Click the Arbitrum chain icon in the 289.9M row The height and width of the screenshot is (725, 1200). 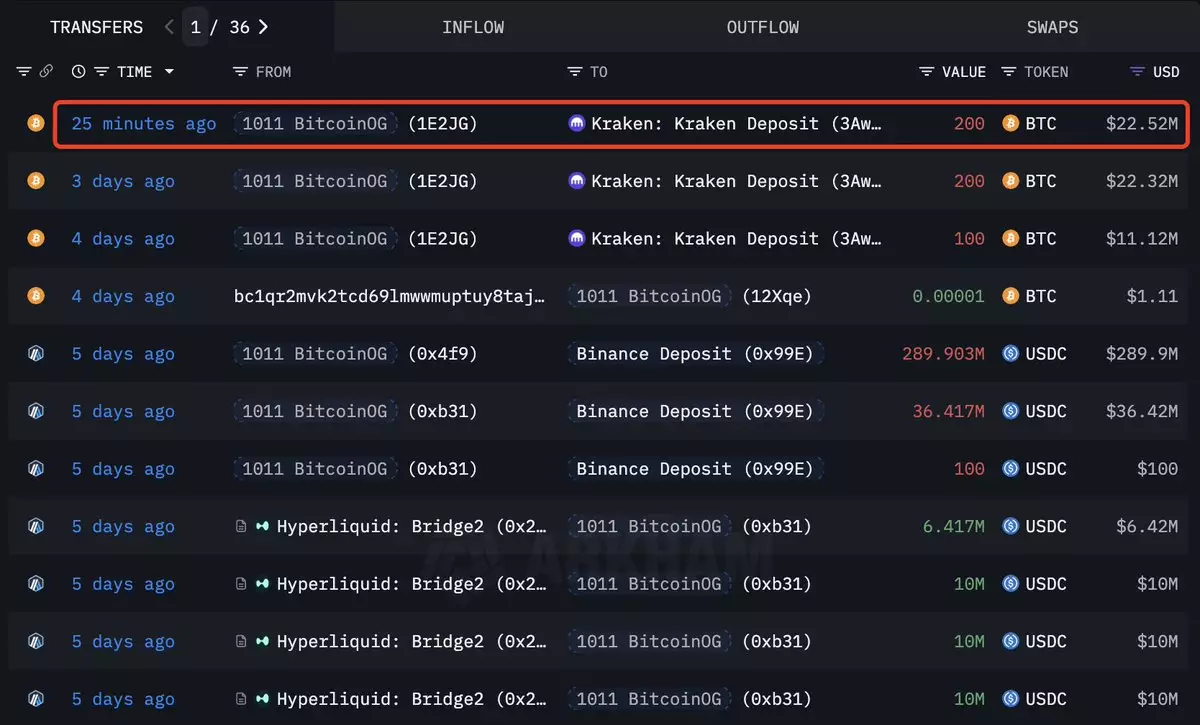(x=36, y=354)
